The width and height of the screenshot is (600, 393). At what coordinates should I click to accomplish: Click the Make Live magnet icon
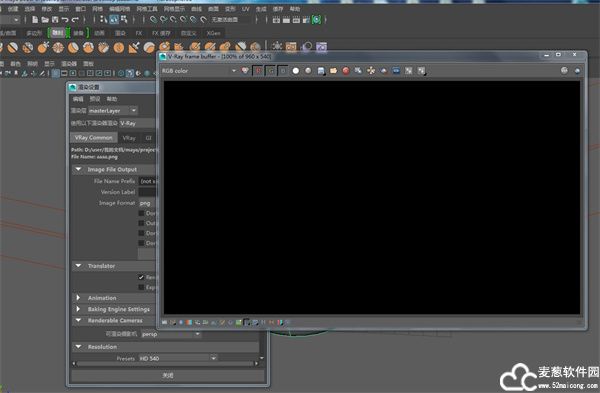204,19
